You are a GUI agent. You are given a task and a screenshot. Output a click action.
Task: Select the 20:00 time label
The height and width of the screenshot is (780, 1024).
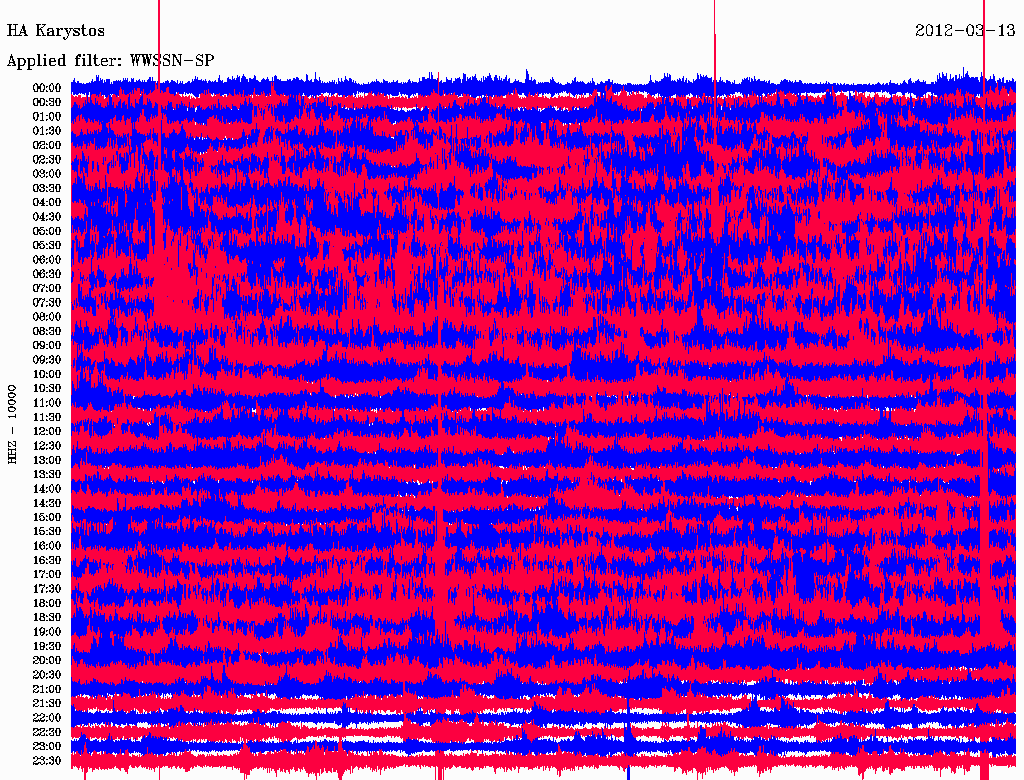pyautogui.click(x=47, y=660)
